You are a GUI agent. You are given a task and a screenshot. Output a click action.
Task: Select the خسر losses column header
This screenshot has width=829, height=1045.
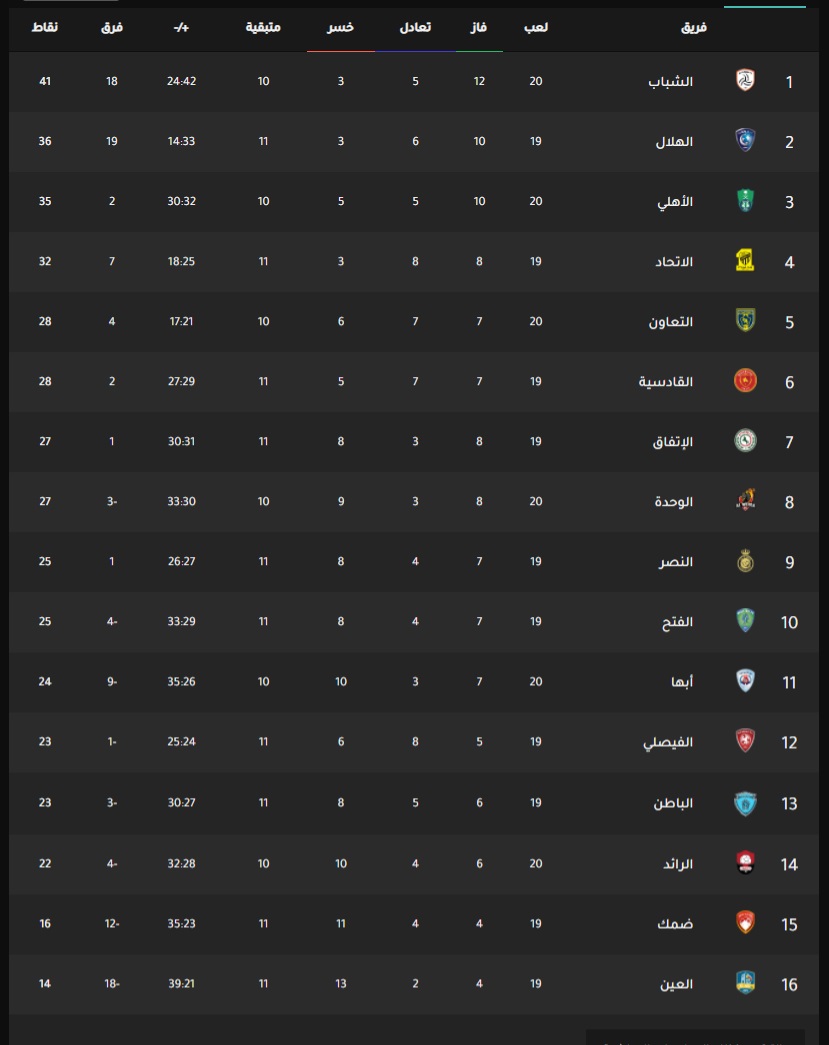tap(340, 27)
